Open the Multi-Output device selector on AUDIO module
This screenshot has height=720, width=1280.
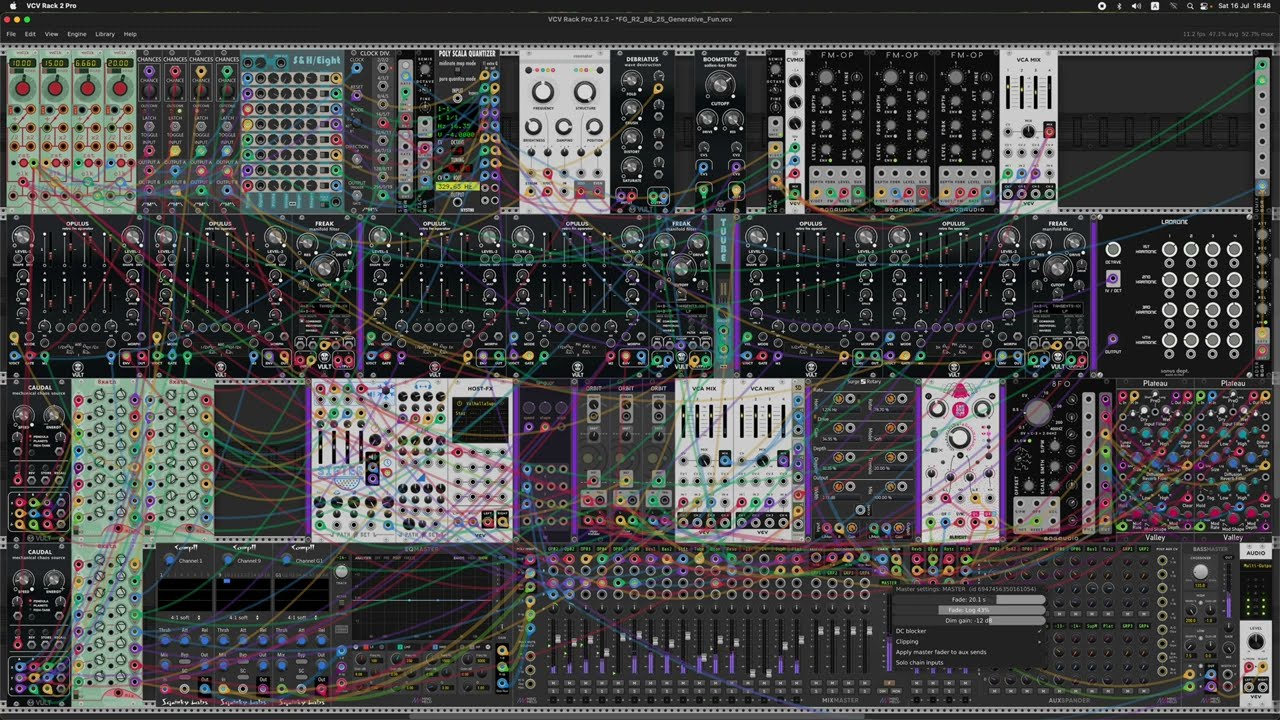(x=1255, y=565)
